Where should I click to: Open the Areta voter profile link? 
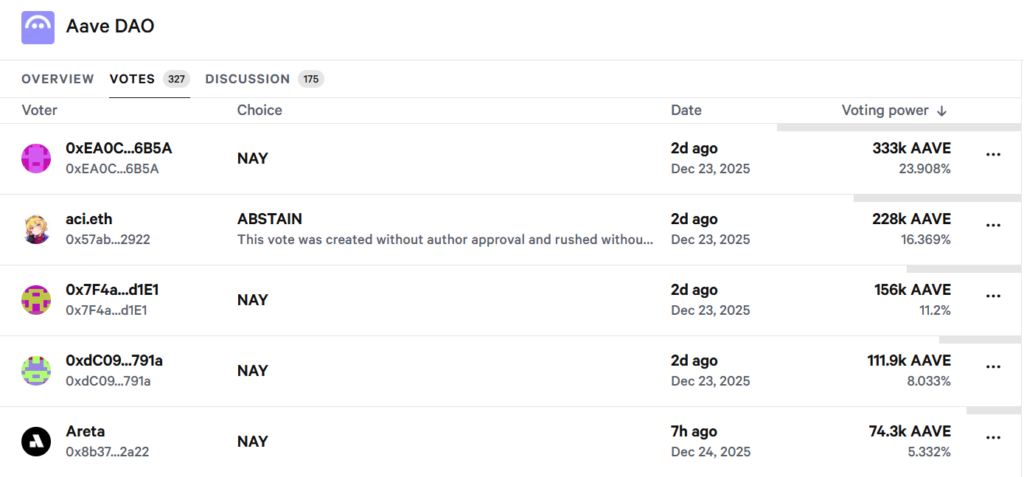pos(85,431)
